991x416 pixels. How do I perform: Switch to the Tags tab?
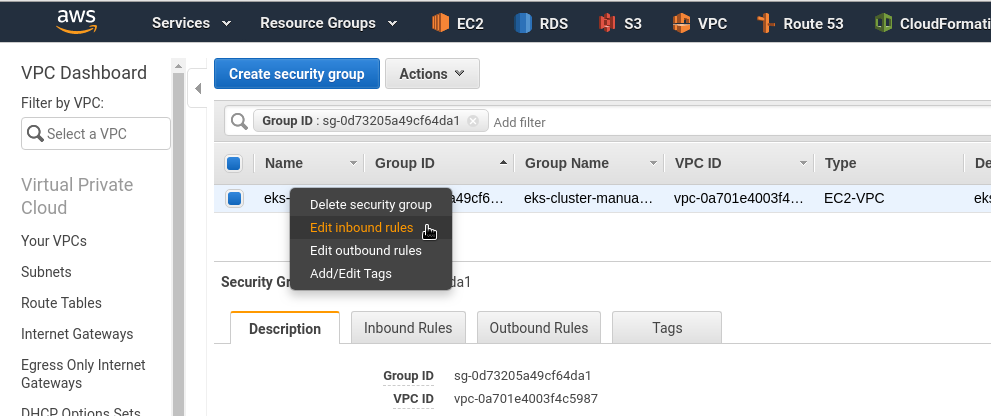[x=667, y=327]
